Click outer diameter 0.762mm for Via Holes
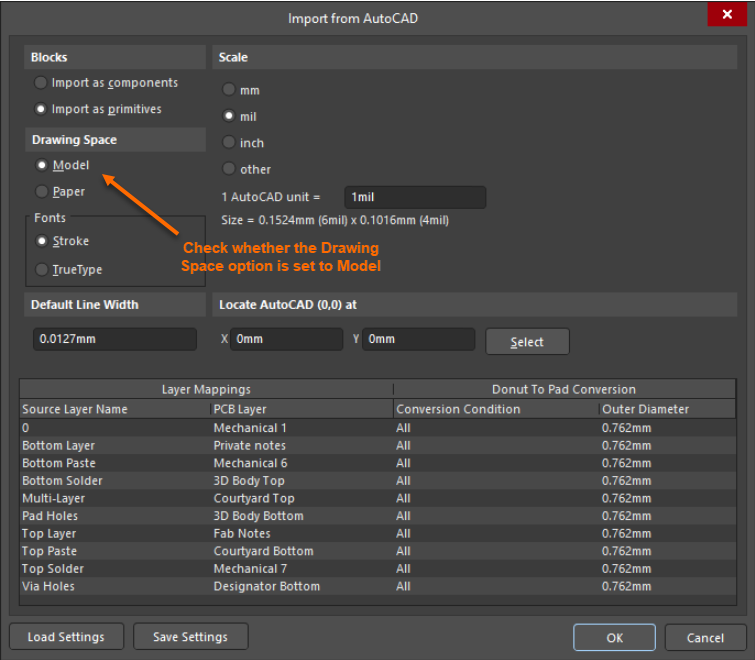Image resolution: width=755 pixels, height=660 pixels. point(667,586)
